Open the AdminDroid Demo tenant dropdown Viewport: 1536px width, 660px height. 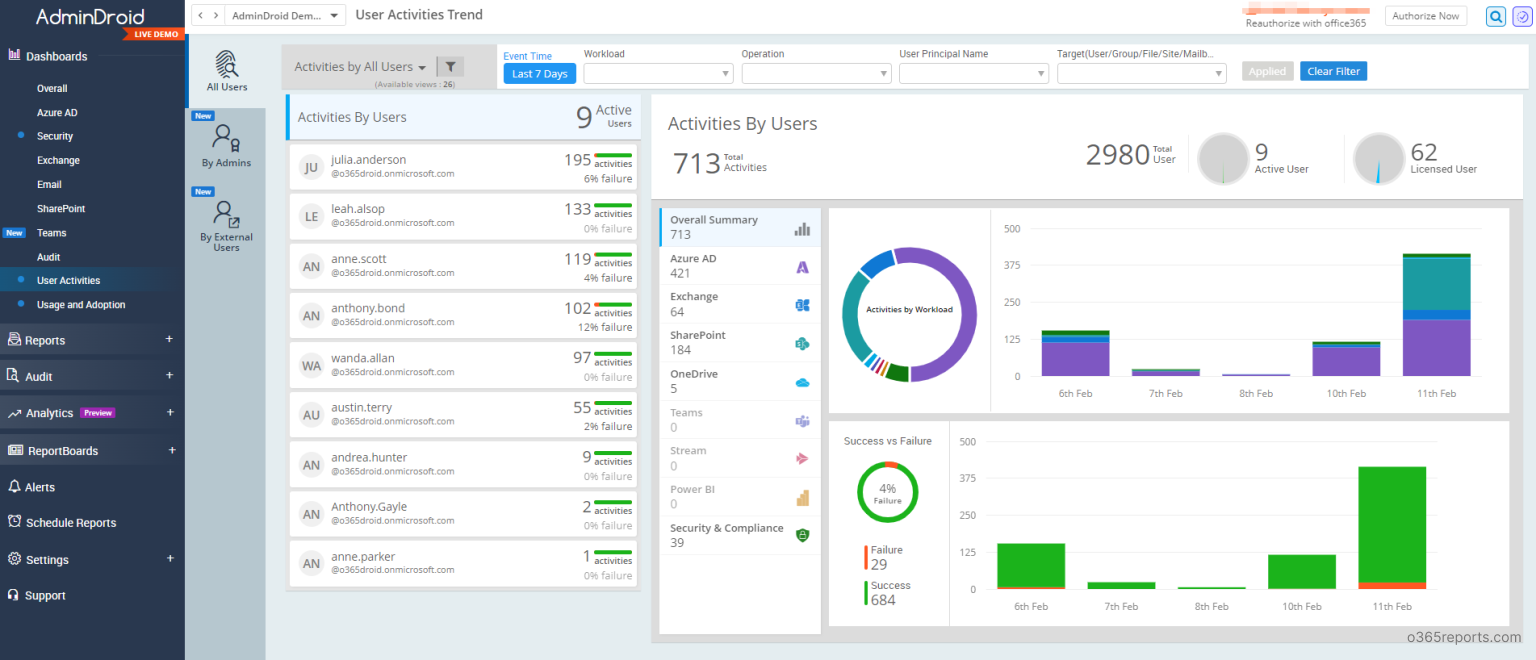(x=286, y=15)
